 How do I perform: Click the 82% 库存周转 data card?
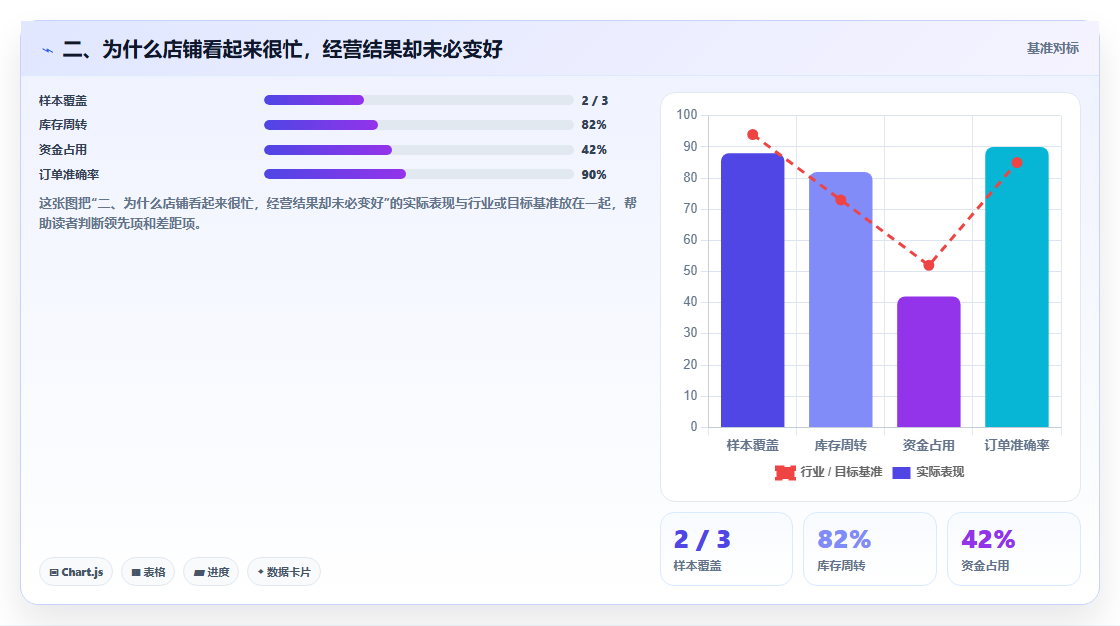[x=870, y=549]
